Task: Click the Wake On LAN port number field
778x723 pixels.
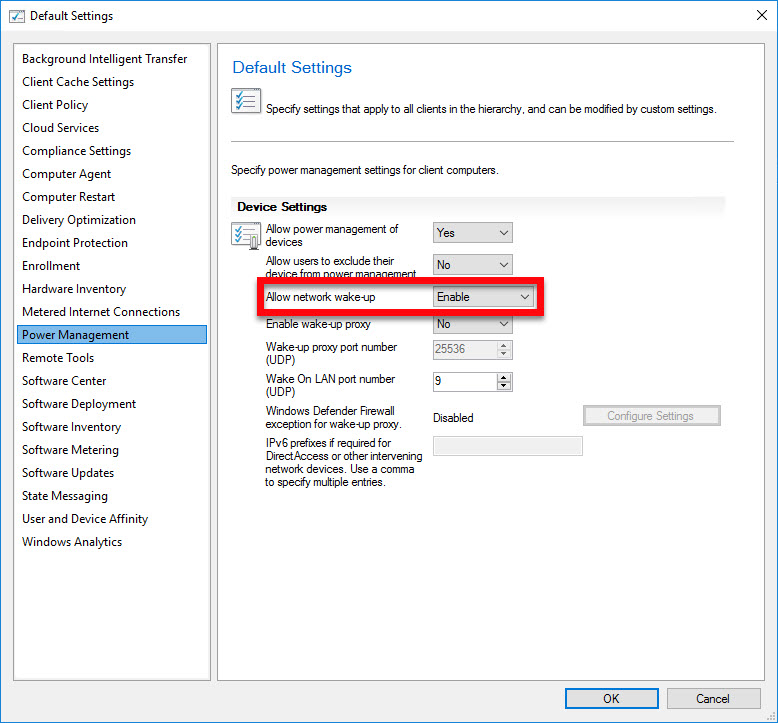Action: click(464, 381)
